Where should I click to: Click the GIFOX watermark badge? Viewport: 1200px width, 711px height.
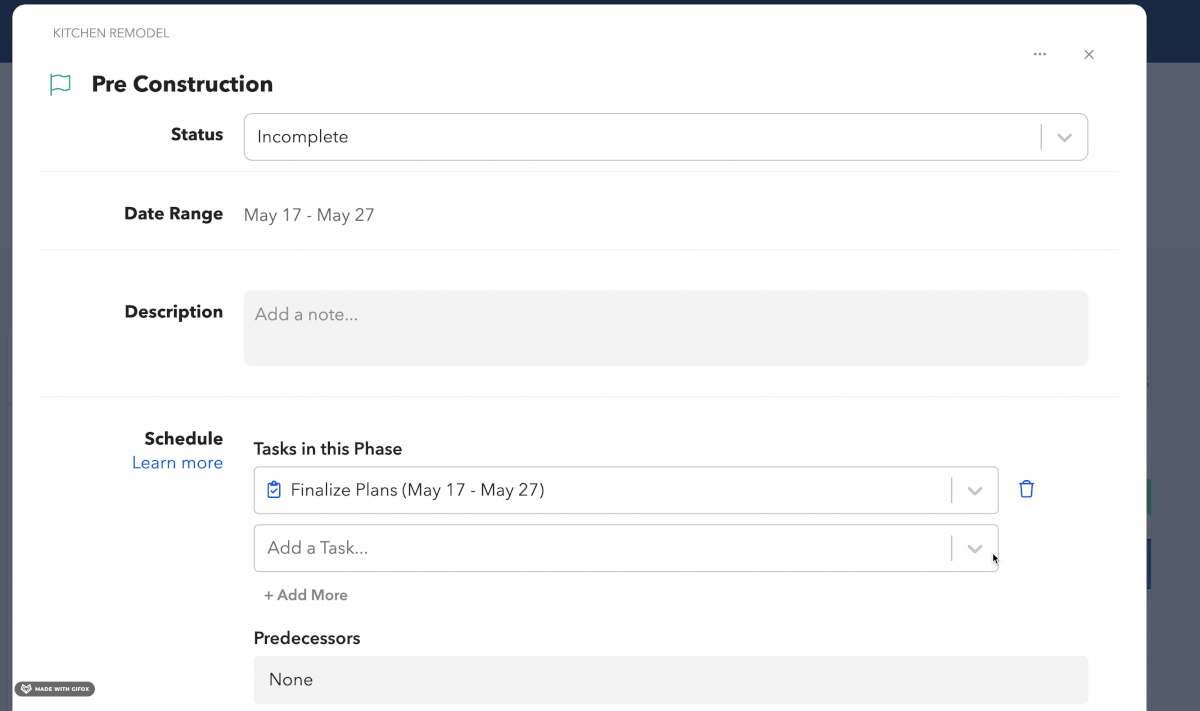coord(55,688)
